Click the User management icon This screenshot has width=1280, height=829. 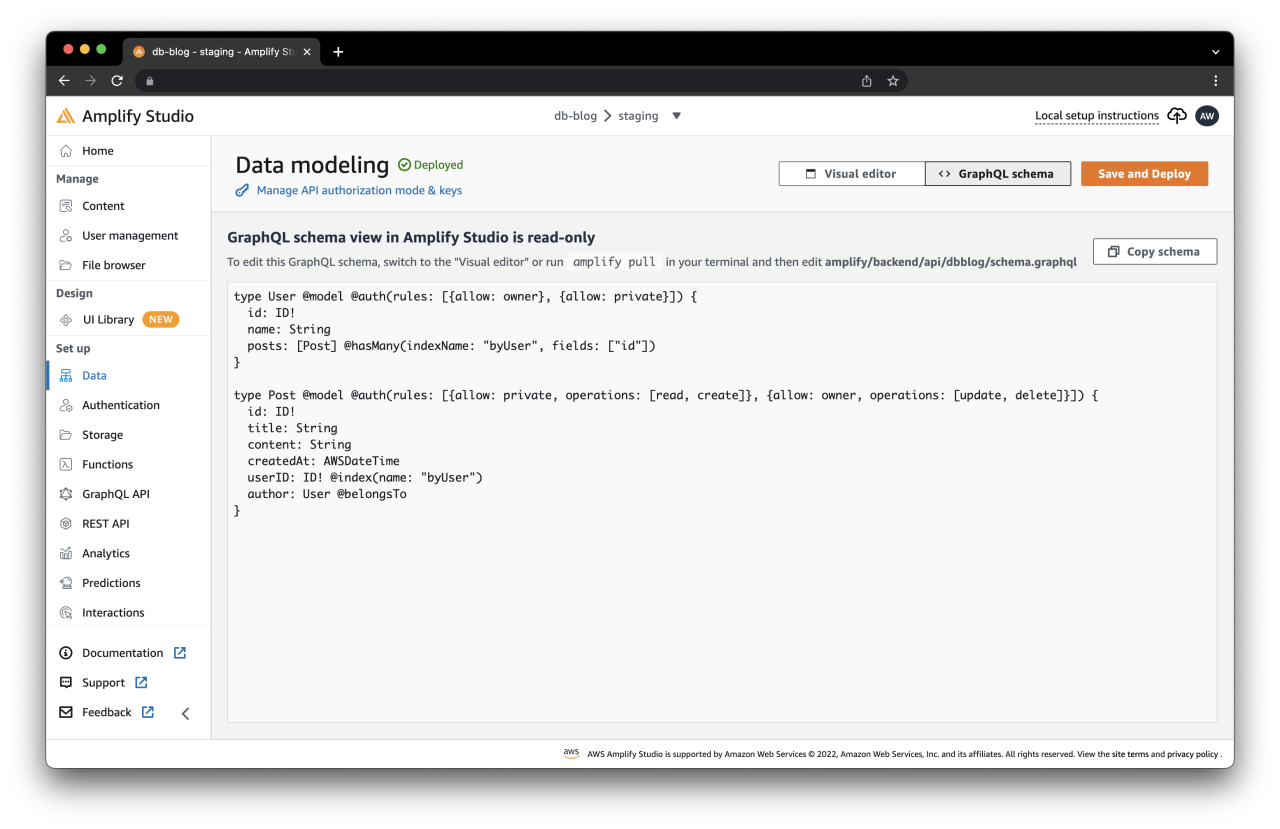[x=66, y=236]
